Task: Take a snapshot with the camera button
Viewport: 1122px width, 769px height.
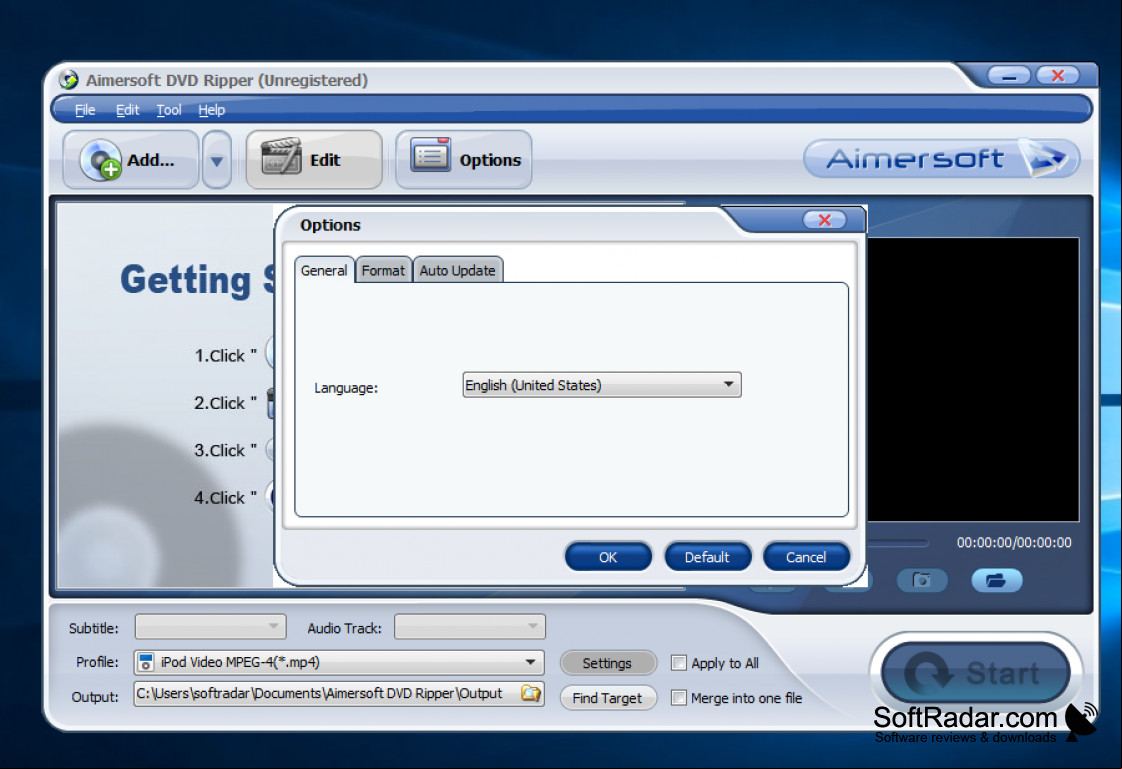Action: 922,580
